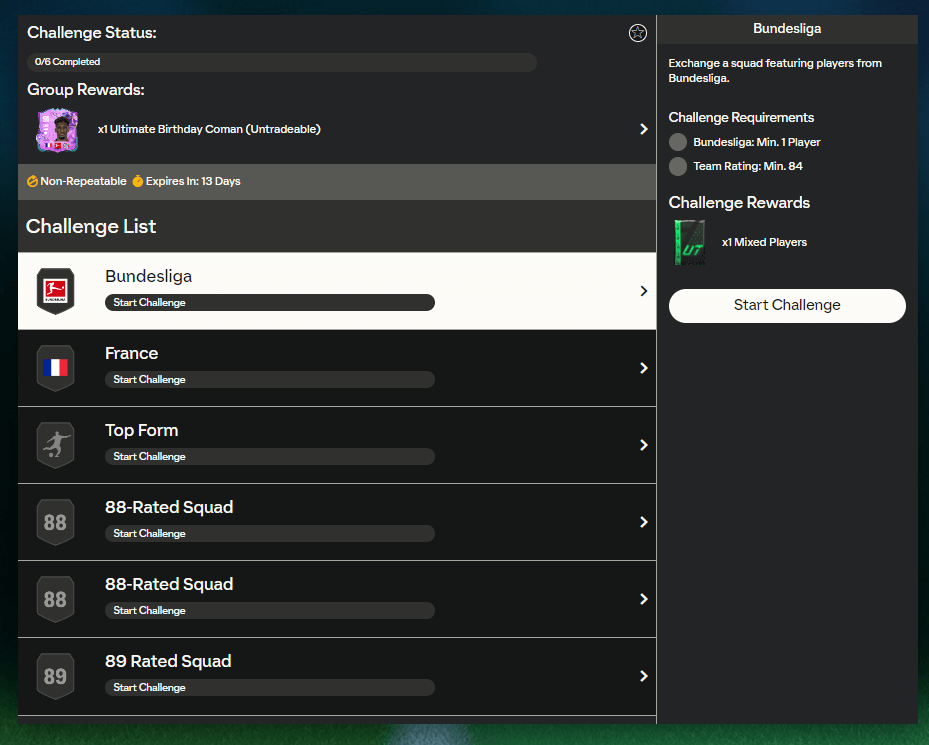This screenshot has width=929, height=745.
Task: Click the star favorite icon in Challenge Status
Action: pyautogui.click(x=637, y=33)
